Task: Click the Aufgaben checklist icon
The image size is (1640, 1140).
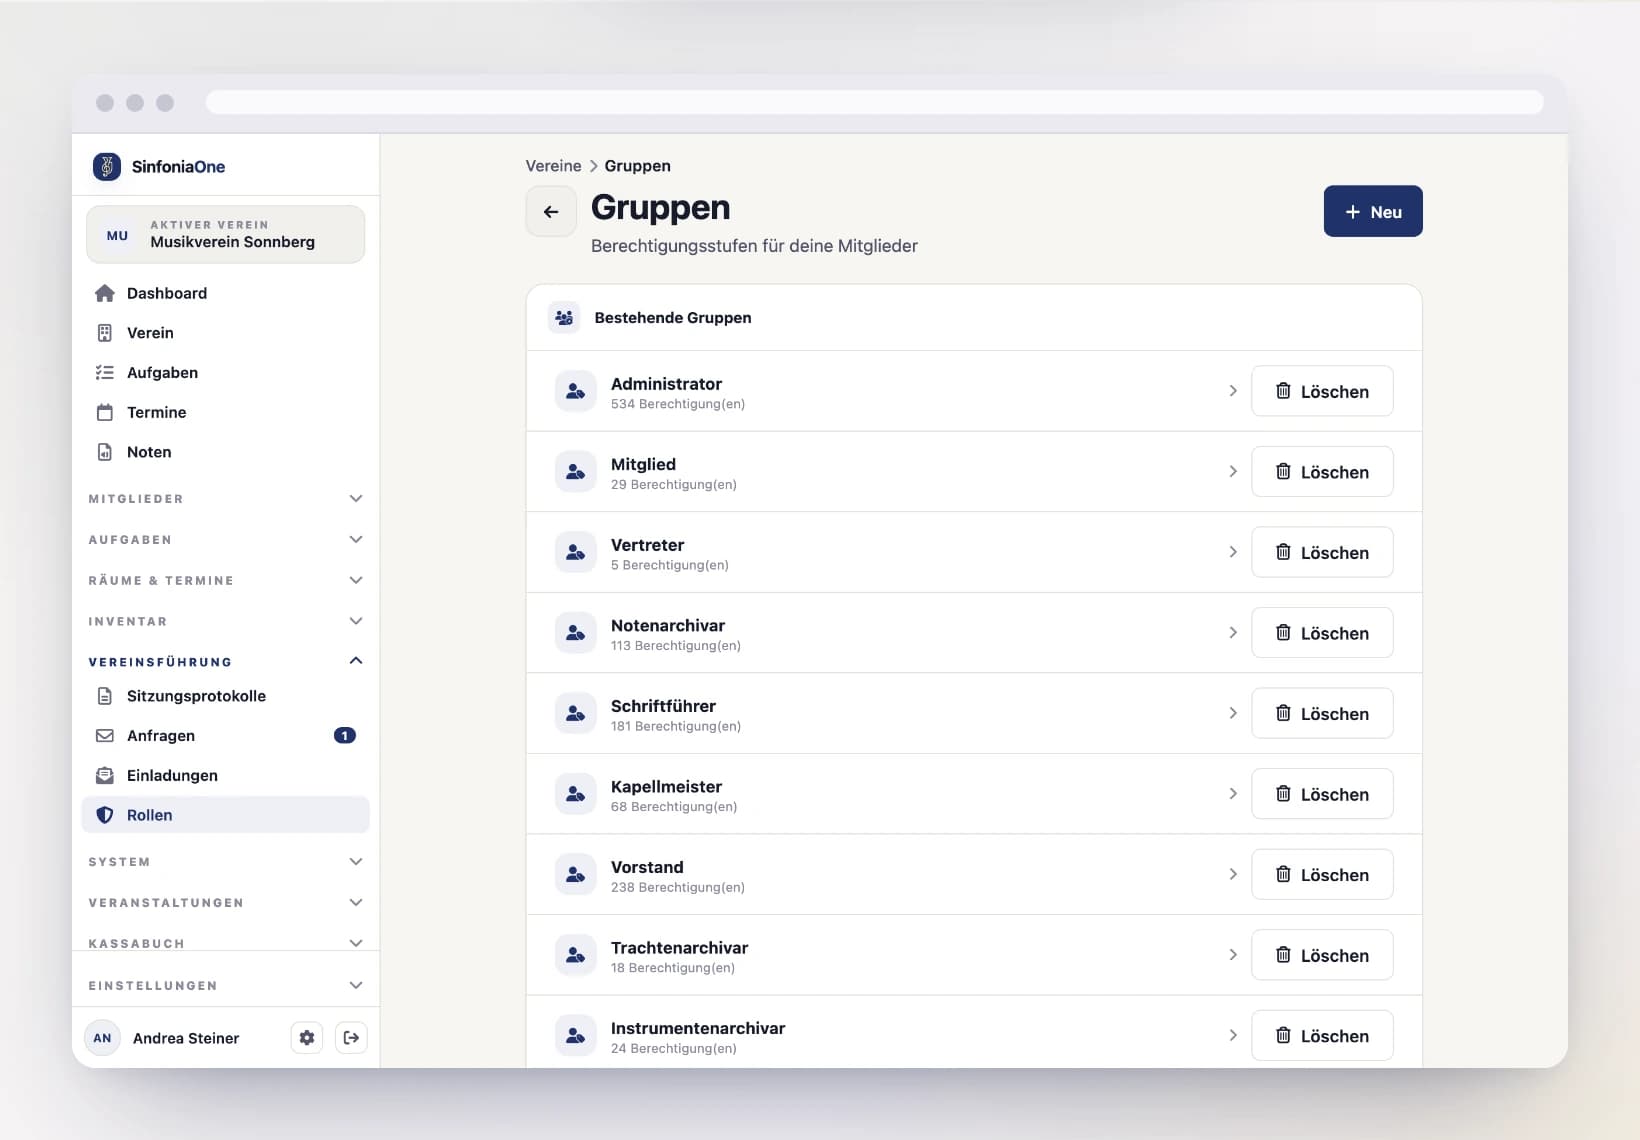Action: [105, 372]
